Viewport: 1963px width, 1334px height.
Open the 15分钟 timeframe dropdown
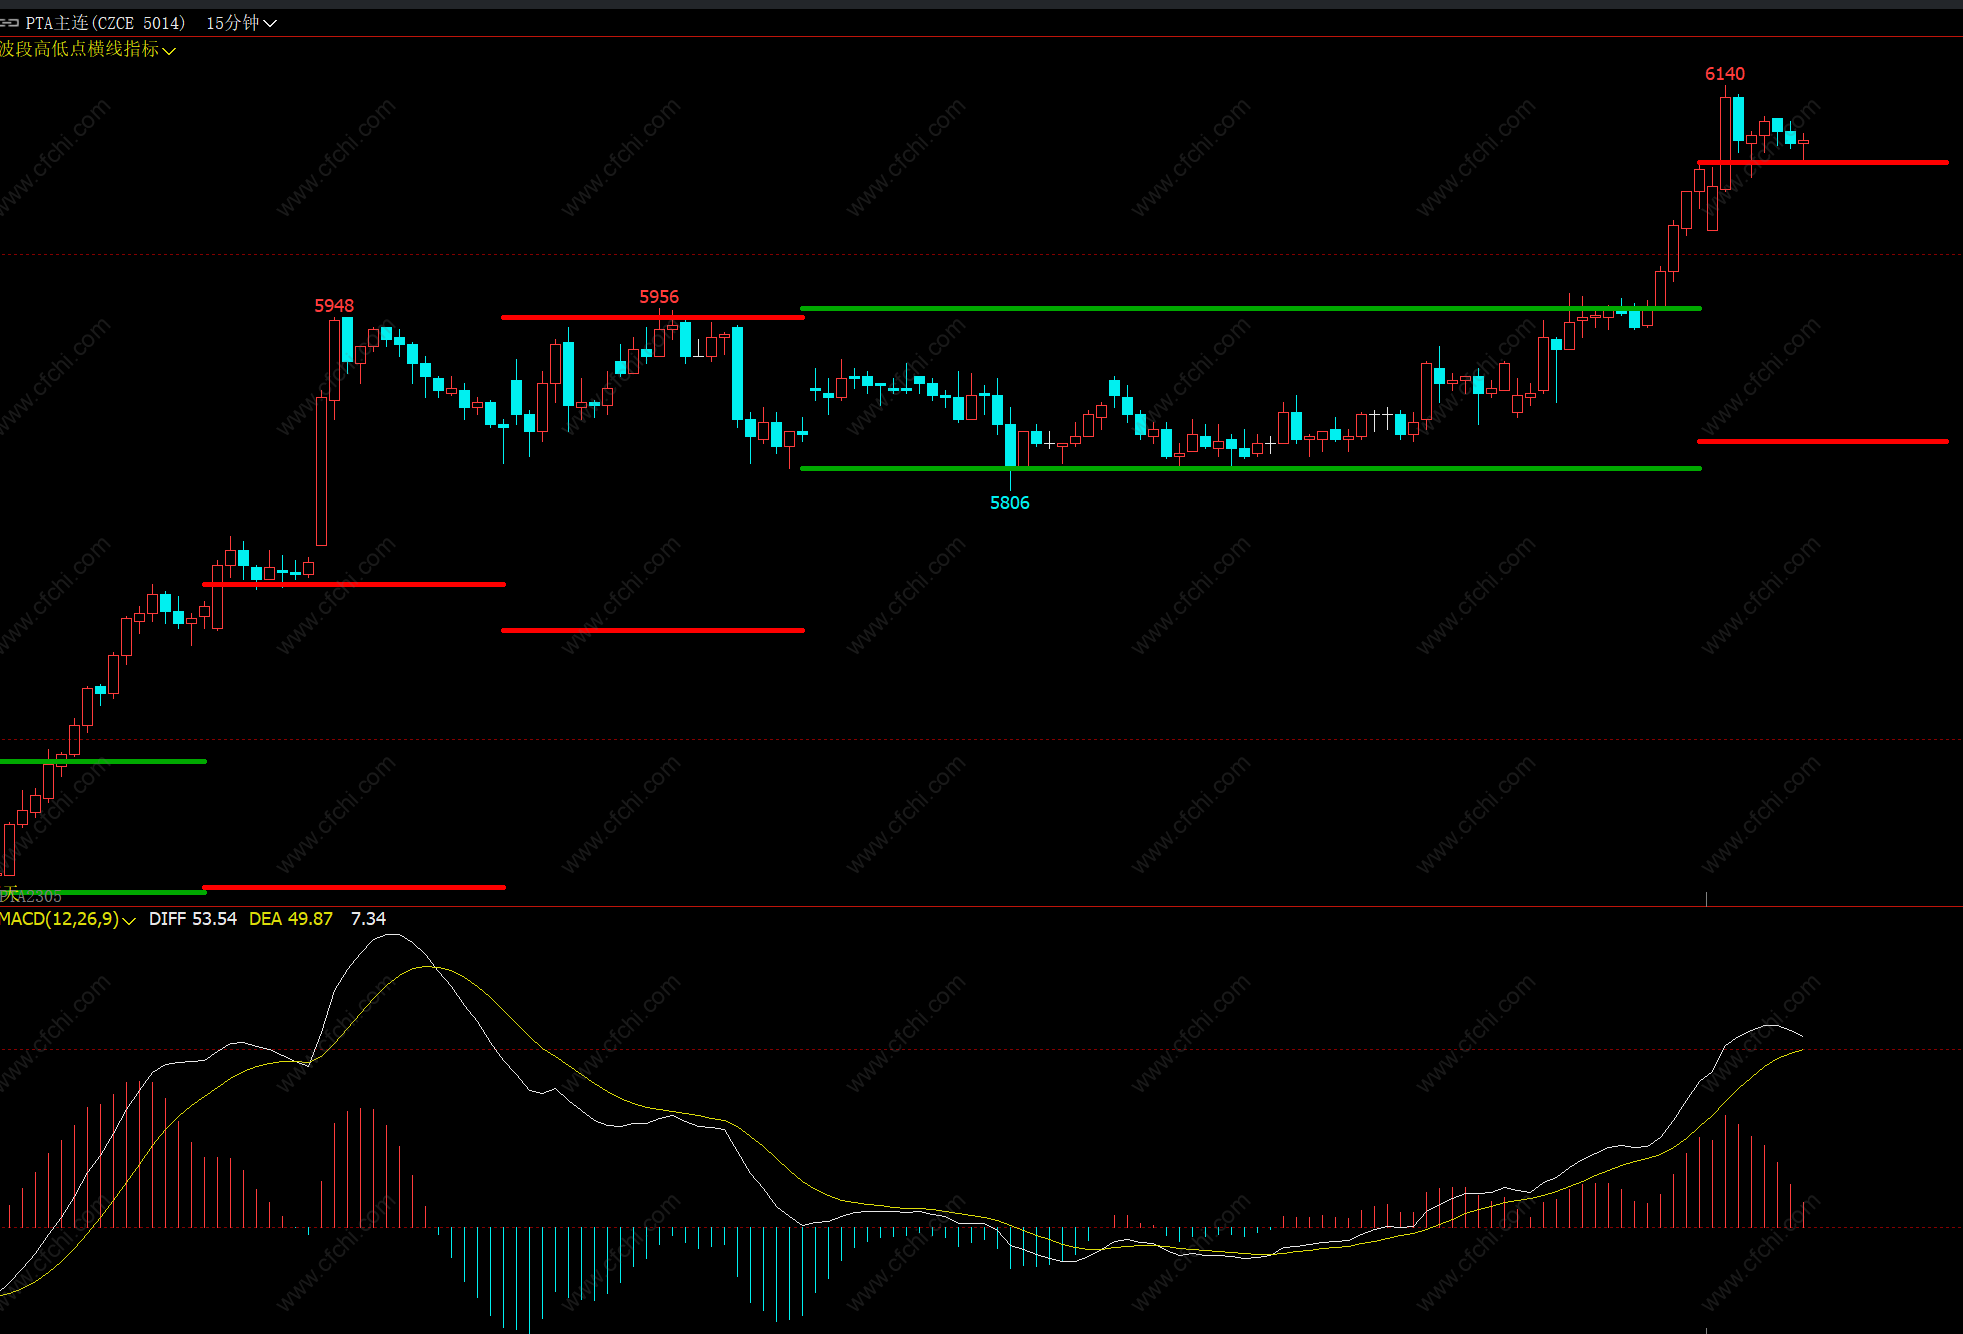(x=240, y=23)
